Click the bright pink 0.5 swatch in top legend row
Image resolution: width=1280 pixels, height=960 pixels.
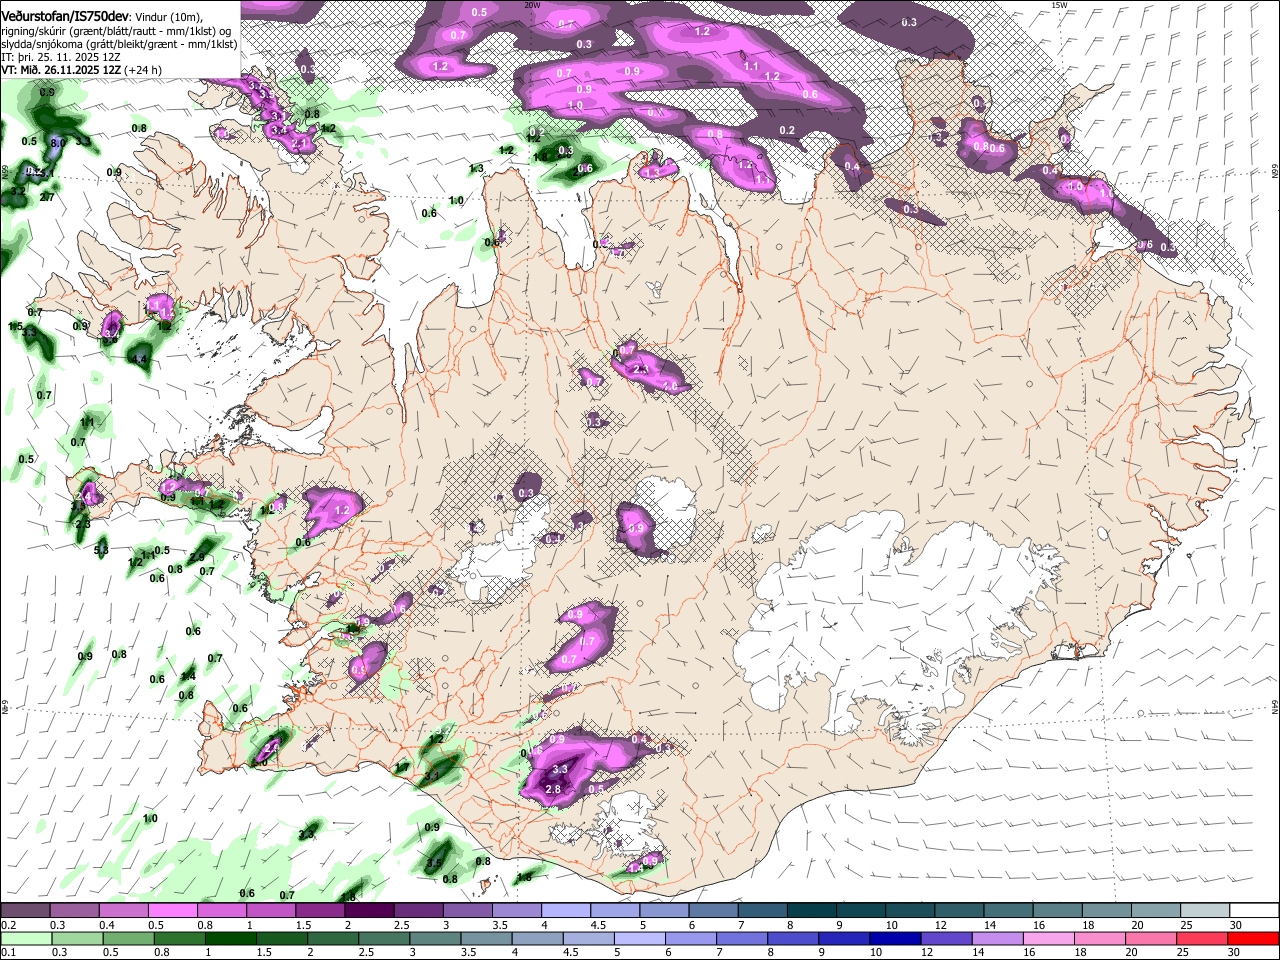pos(172,911)
